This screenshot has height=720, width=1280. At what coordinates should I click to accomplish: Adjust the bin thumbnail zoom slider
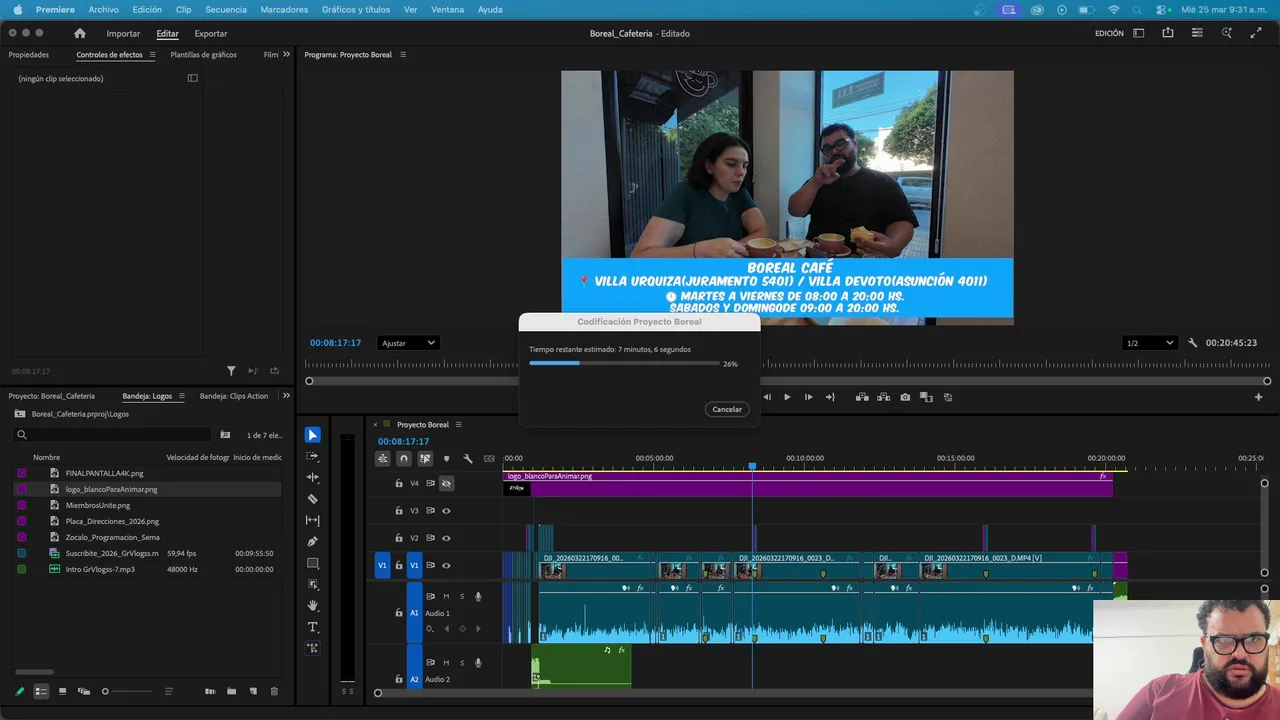(x=126, y=691)
